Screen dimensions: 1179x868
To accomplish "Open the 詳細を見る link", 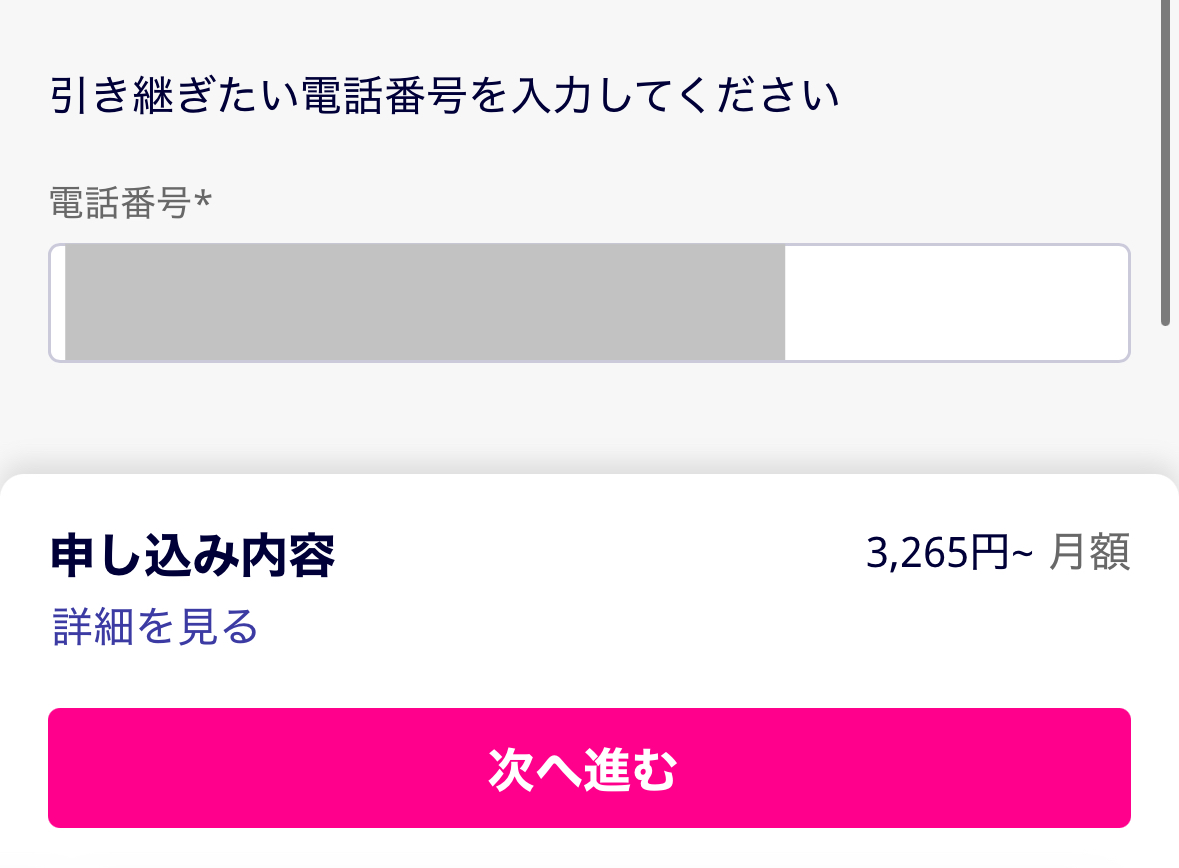I will 155,627.
